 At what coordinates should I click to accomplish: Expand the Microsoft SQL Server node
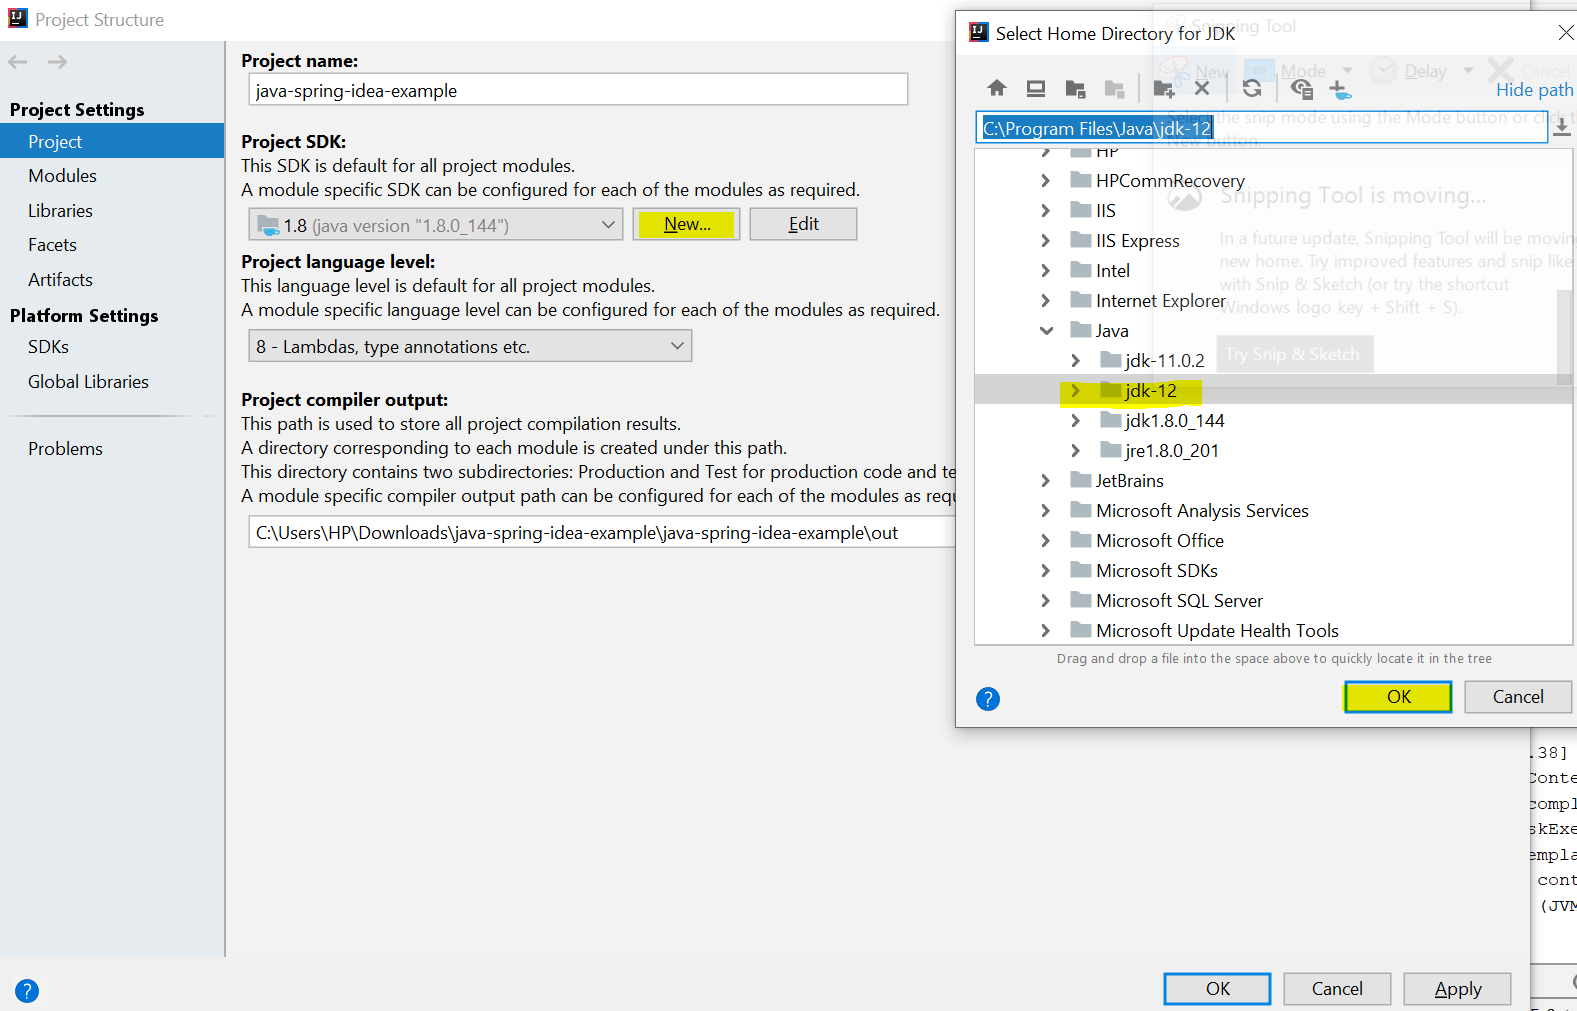pos(1046,600)
